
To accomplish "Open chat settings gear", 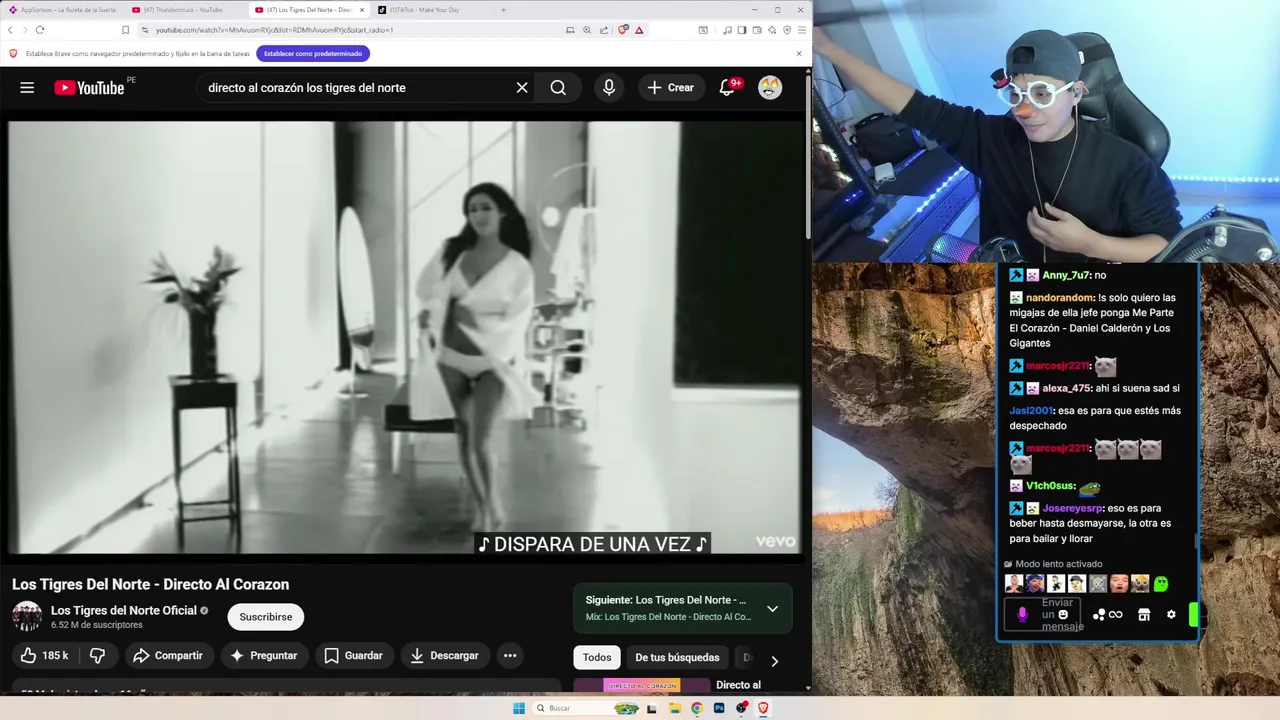I will pos(1171,615).
